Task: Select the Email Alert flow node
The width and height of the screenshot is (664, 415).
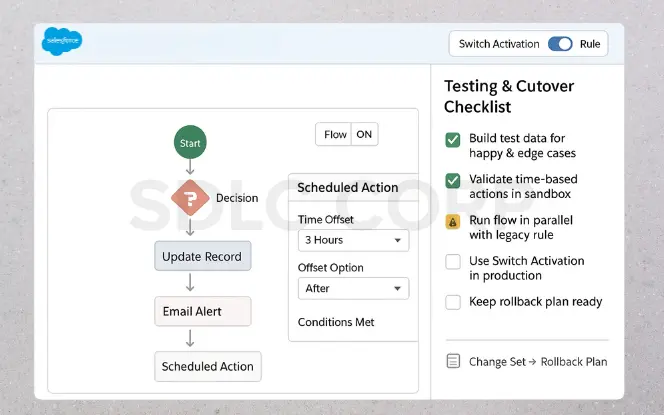Action: tap(202, 311)
